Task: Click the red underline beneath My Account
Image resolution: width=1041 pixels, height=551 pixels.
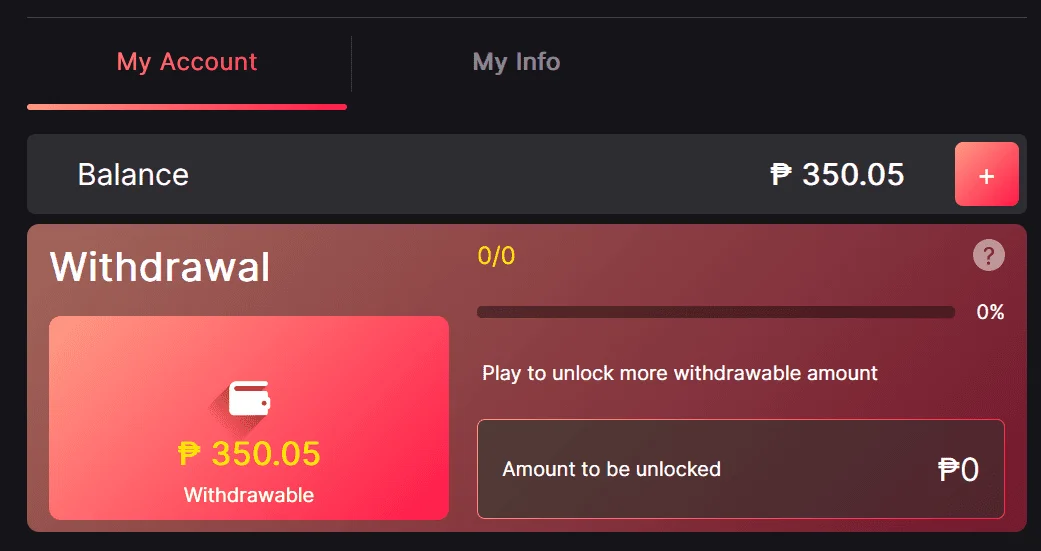Action: coord(187,107)
